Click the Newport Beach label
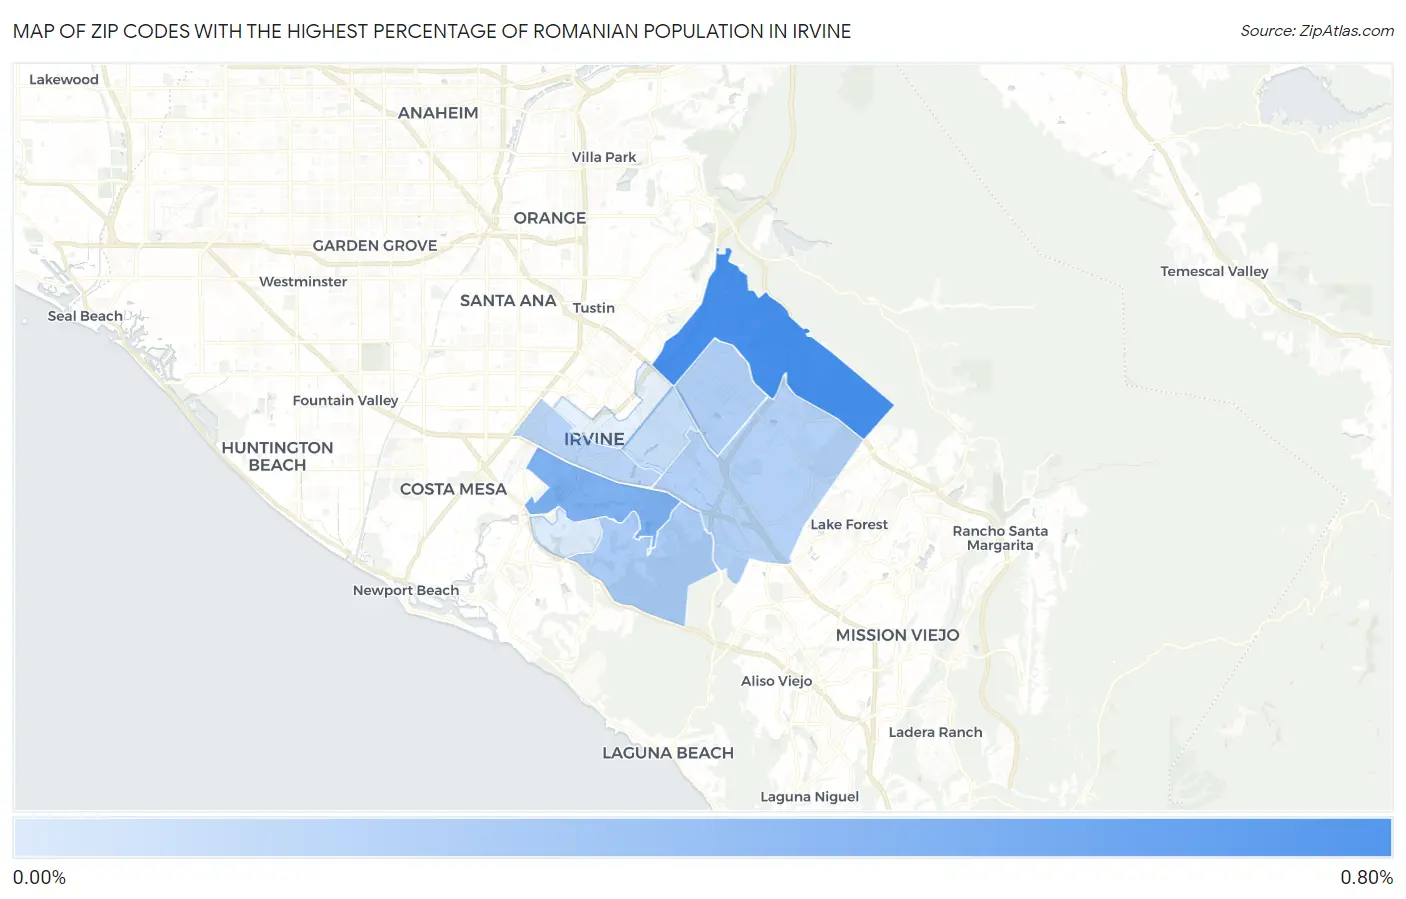Image resolution: width=1406 pixels, height=899 pixels. click(406, 591)
